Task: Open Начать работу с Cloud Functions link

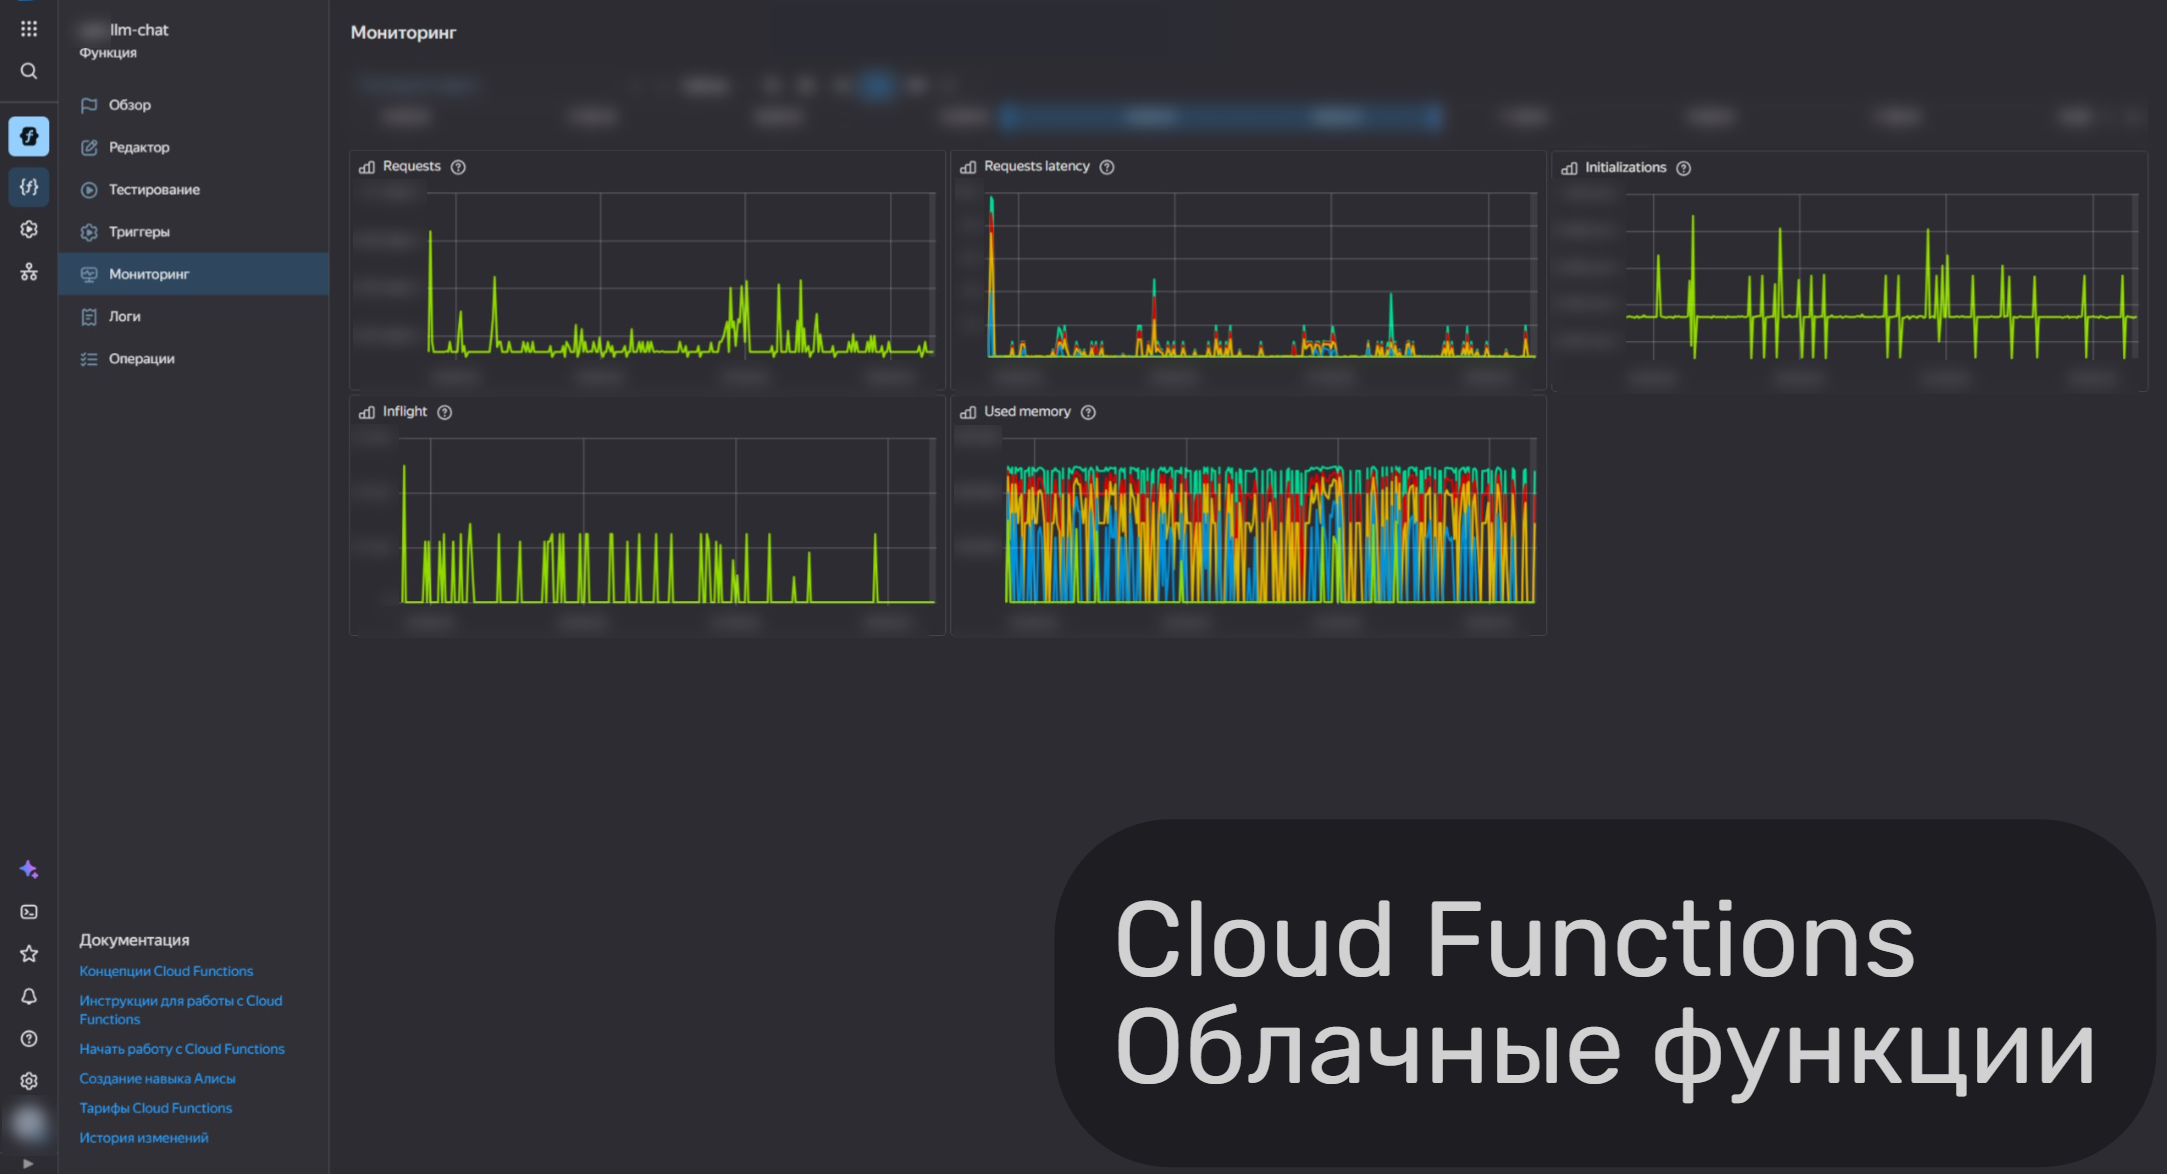Action: (x=182, y=1049)
